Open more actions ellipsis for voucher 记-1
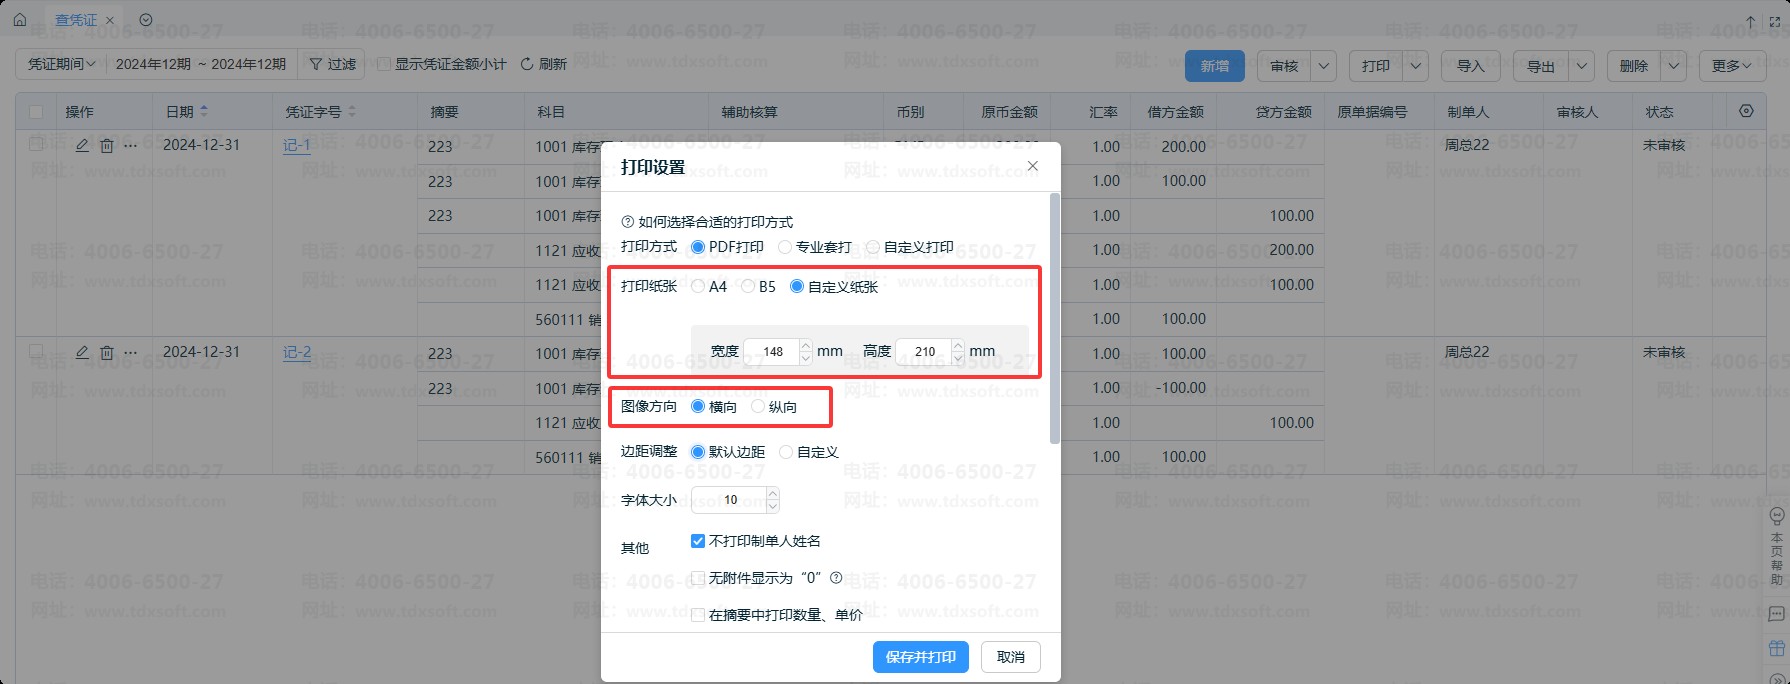The height and width of the screenshot is (684, 1790). (131, 145)
